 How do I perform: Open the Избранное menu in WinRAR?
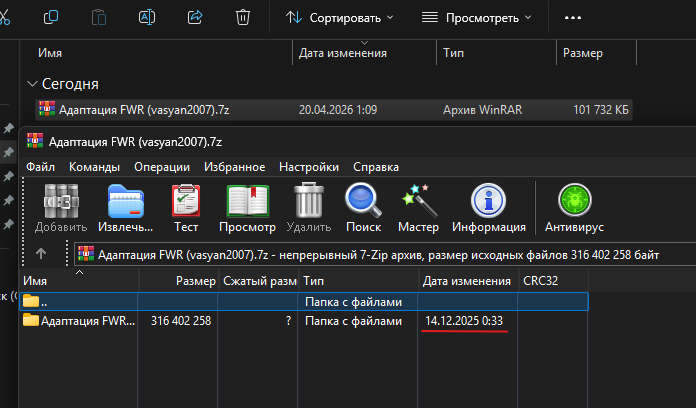(x=234, y=167)
